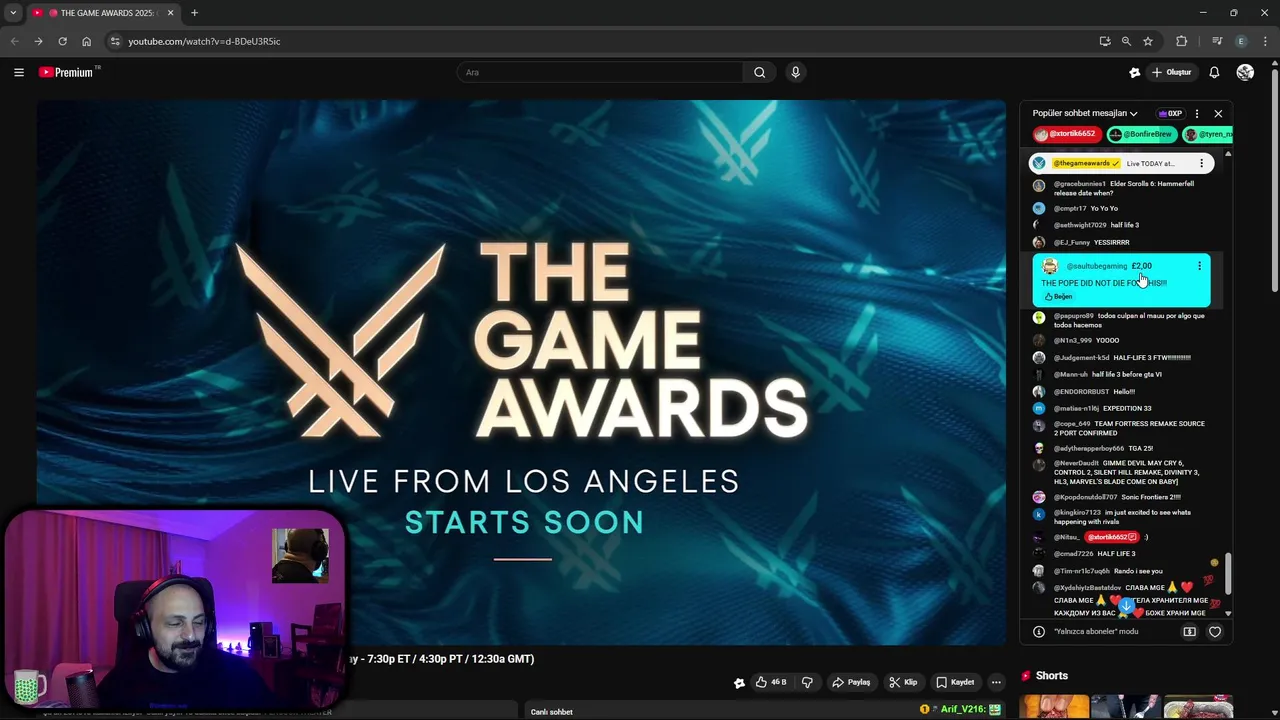
Task: Open the 0XP points badge
Action: (1170, 113)
